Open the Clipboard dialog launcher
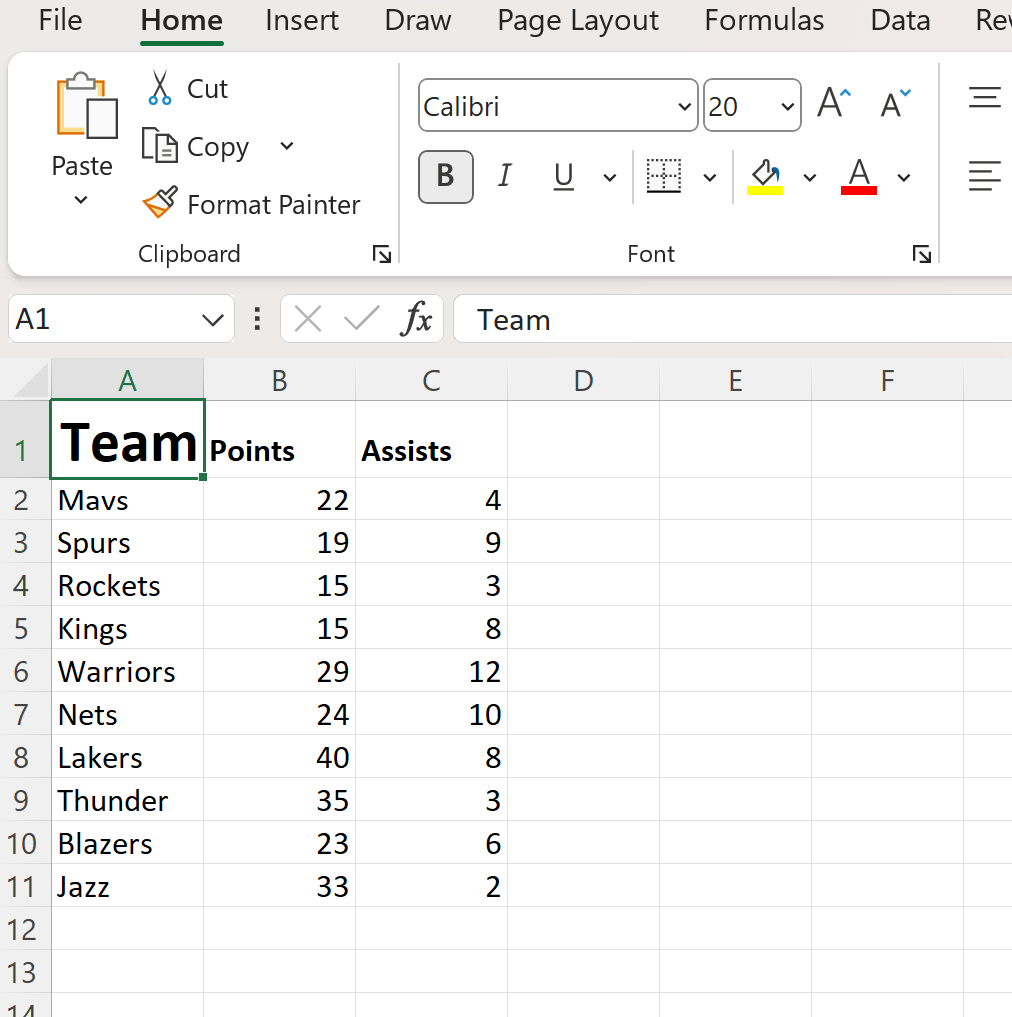 click(x=381, y=254)
